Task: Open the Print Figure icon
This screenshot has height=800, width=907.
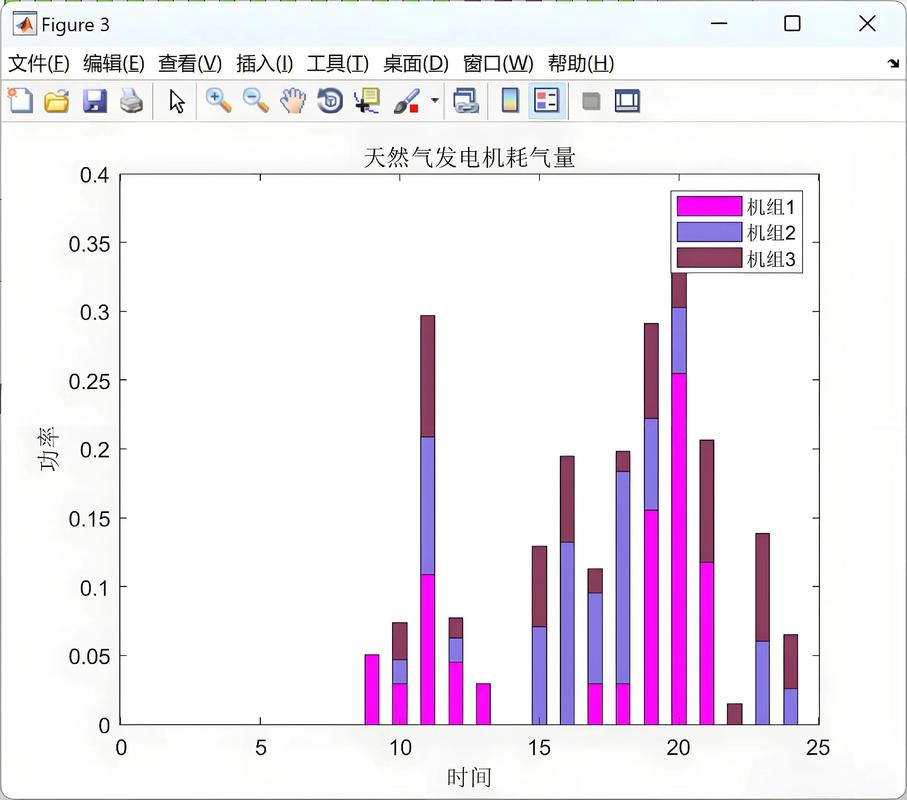Action: 131,100
